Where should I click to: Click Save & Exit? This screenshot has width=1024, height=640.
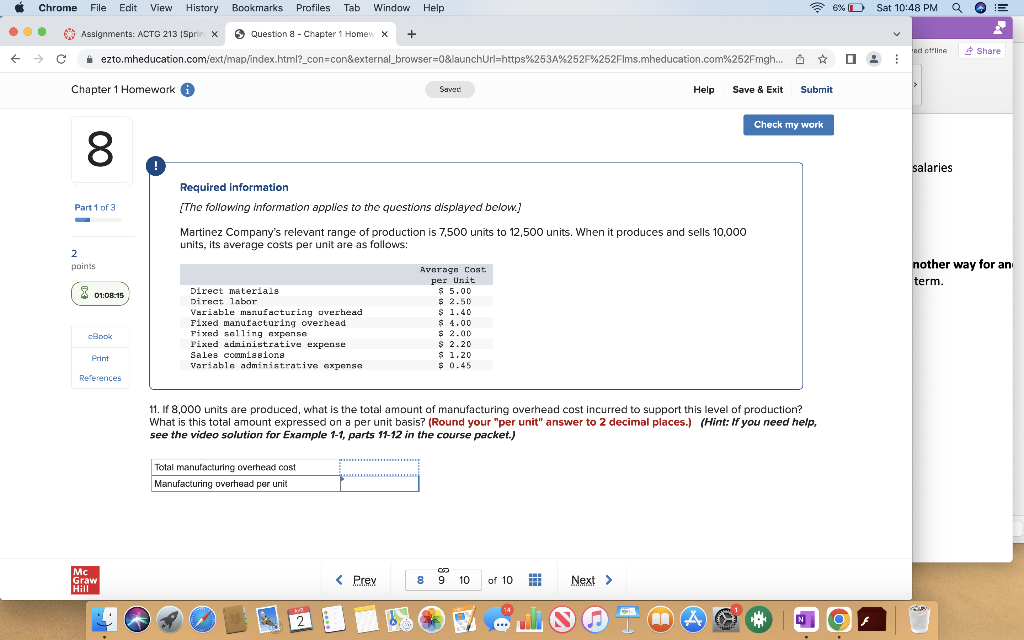(x=758, y=89)
